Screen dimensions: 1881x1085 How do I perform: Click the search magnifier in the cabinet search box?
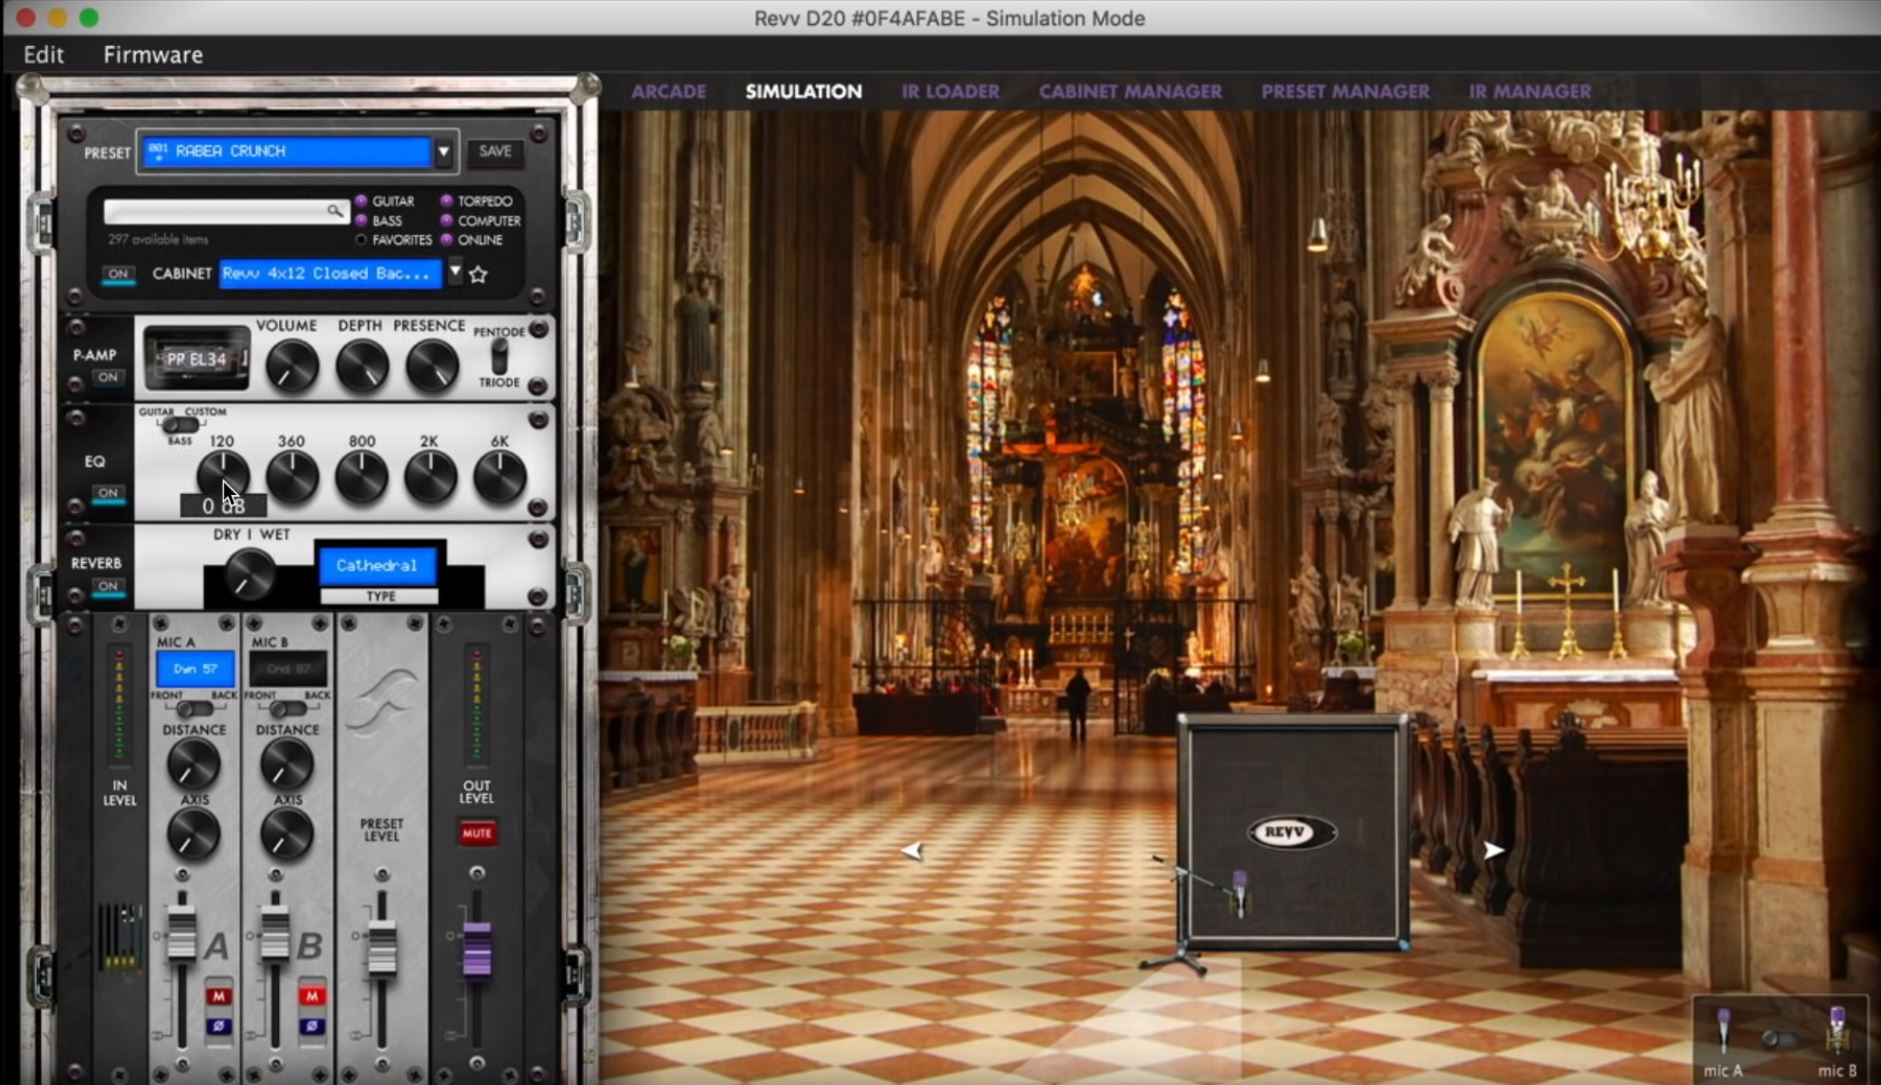point(334,210)
